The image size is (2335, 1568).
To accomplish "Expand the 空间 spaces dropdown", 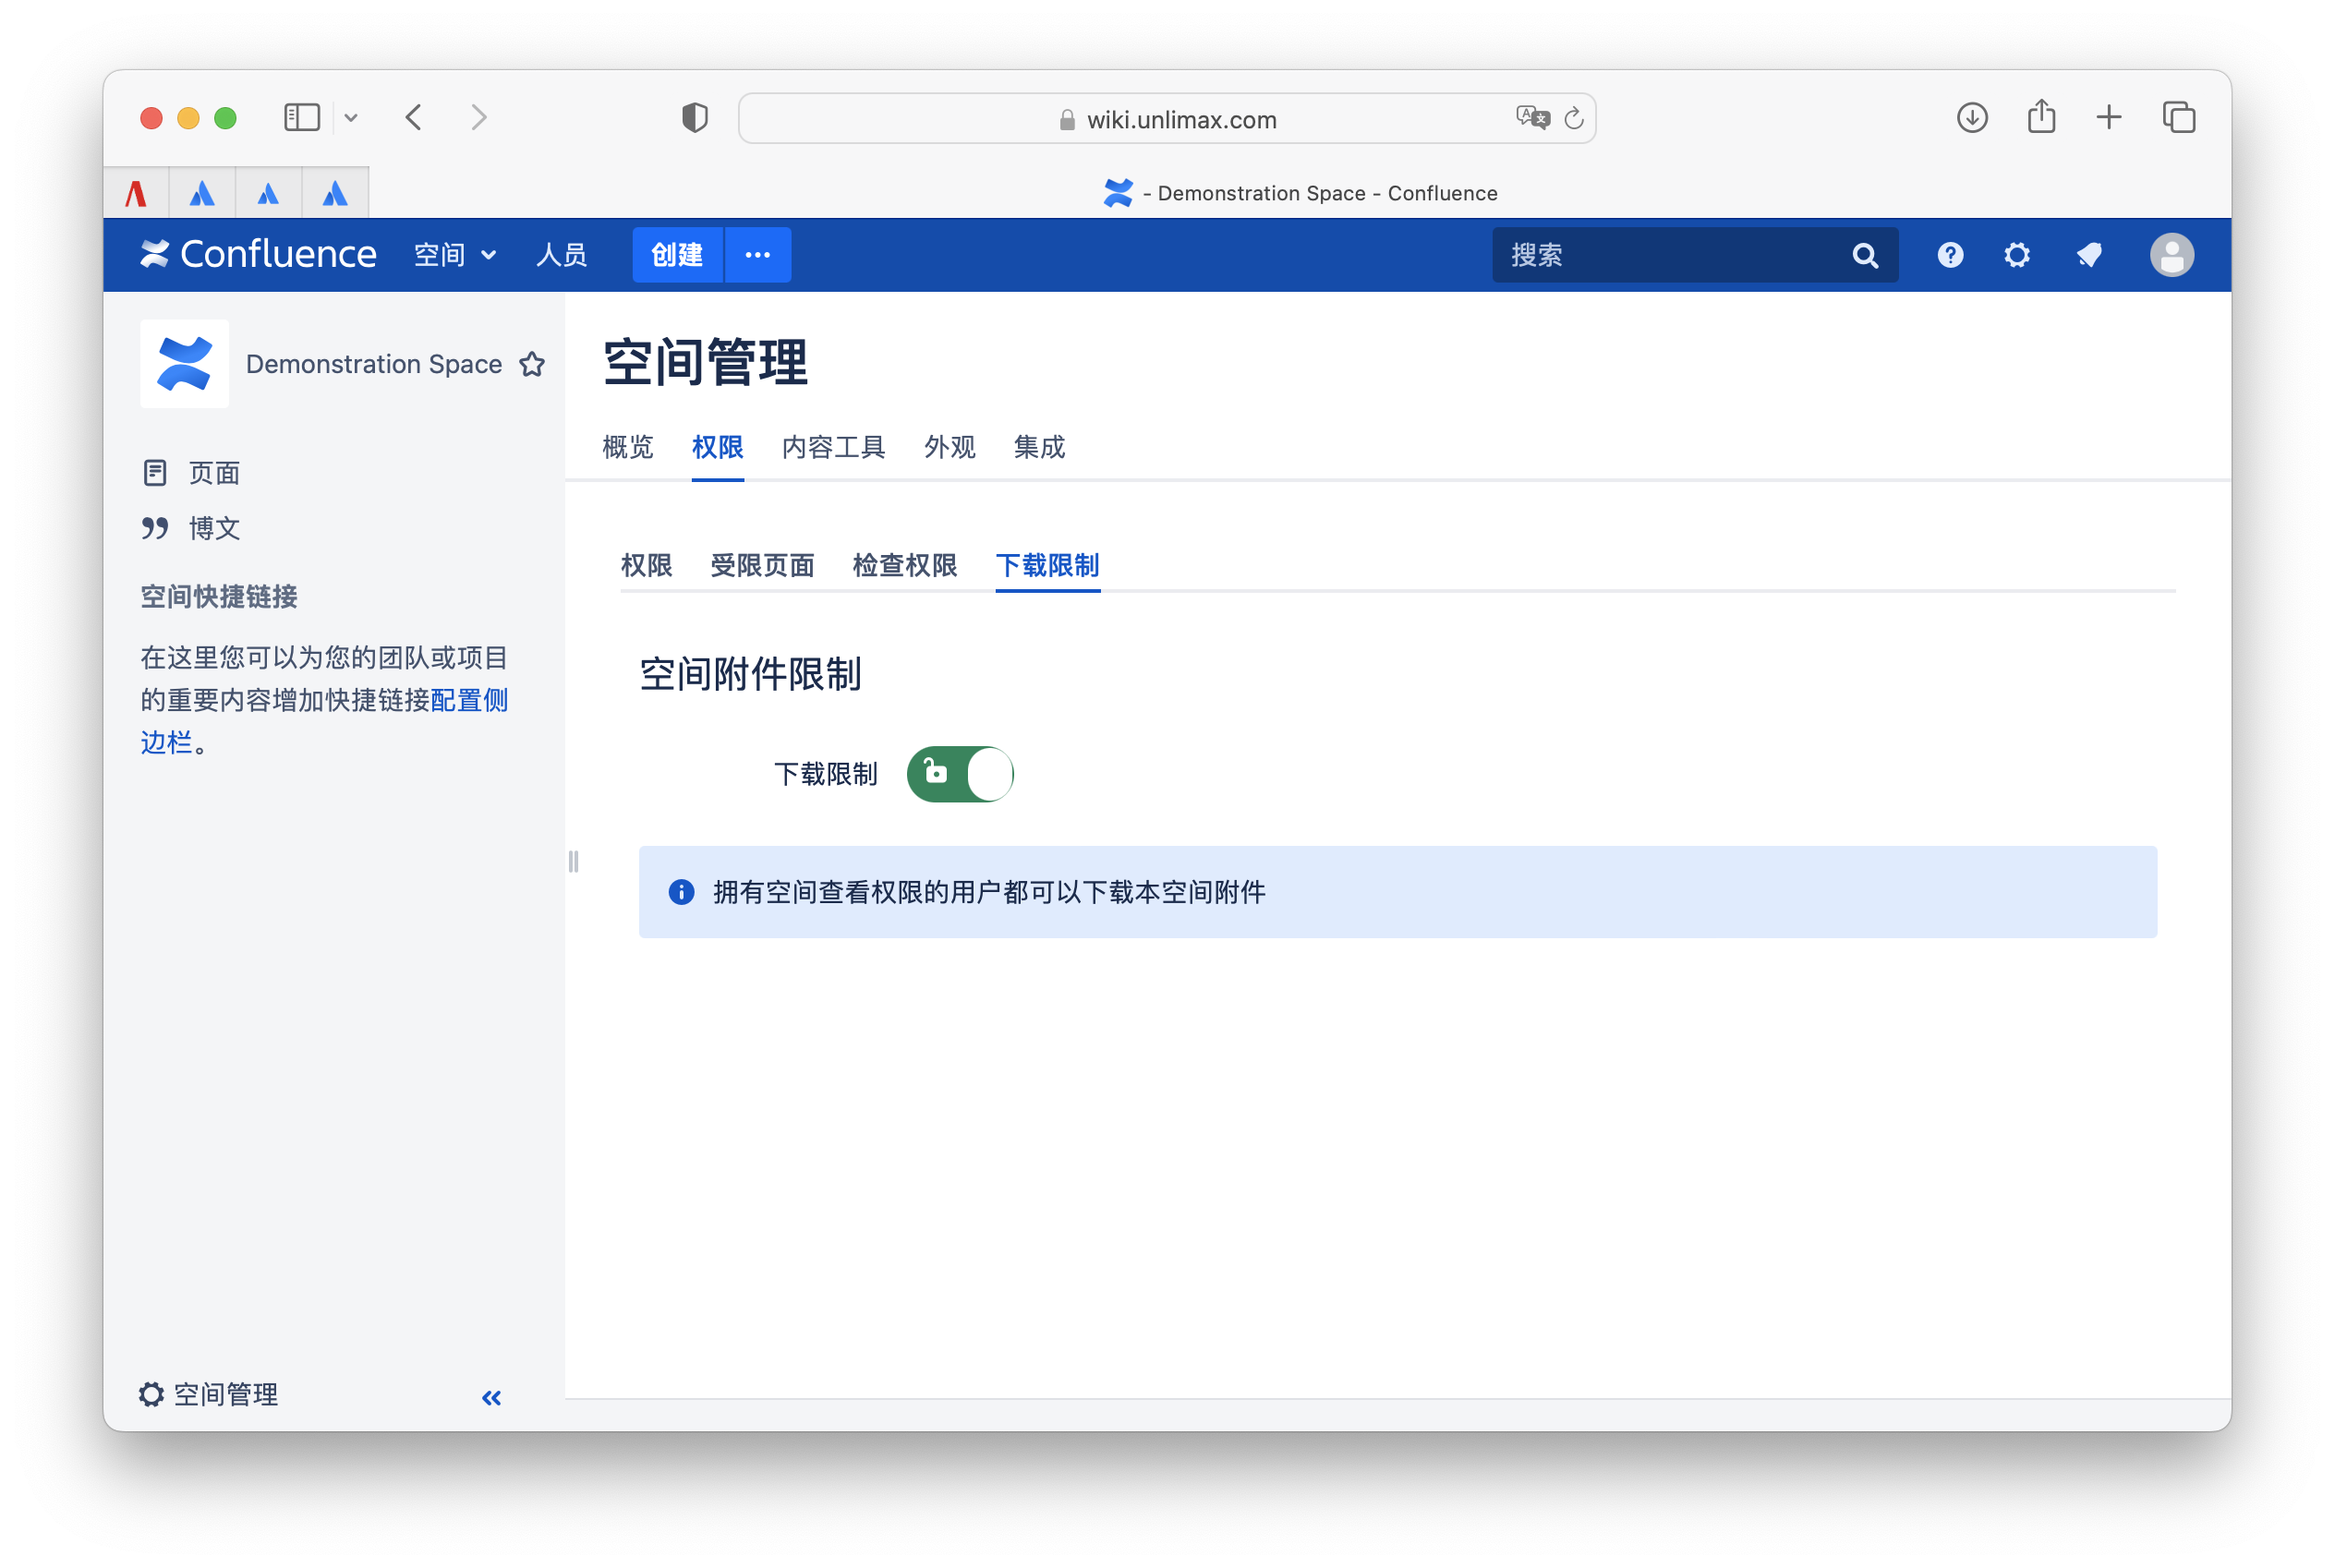I will 456,255.
